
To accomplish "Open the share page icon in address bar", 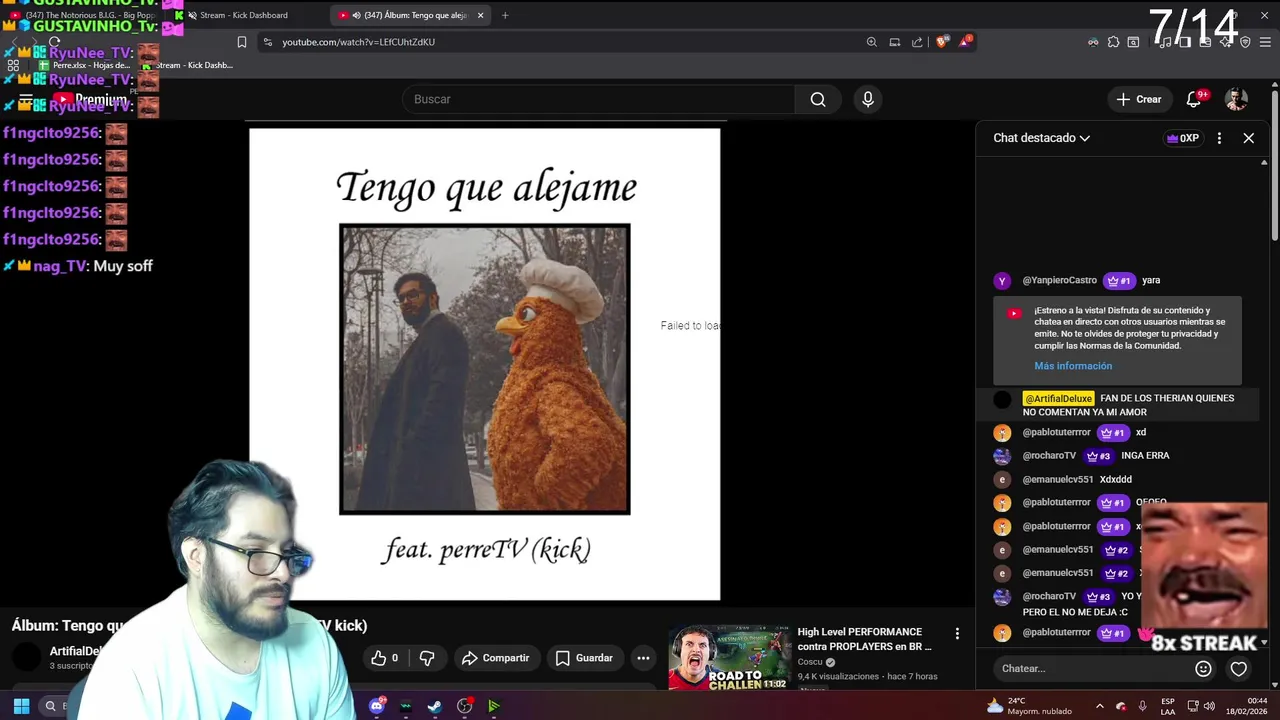I will tap(918, 42).
